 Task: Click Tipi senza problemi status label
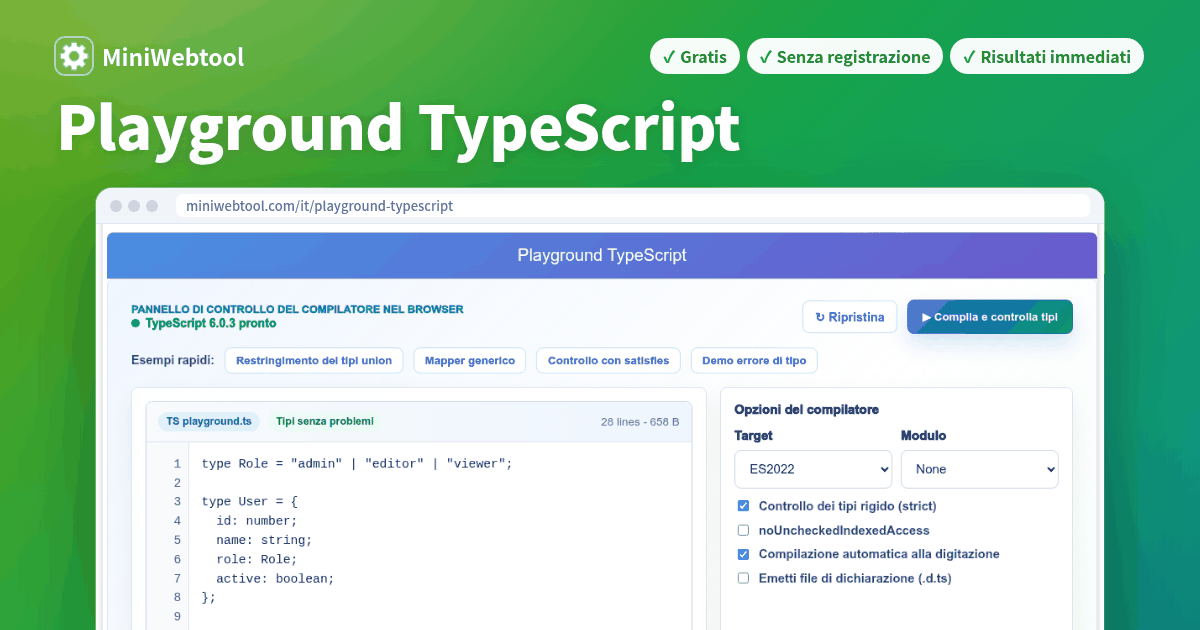325,422
